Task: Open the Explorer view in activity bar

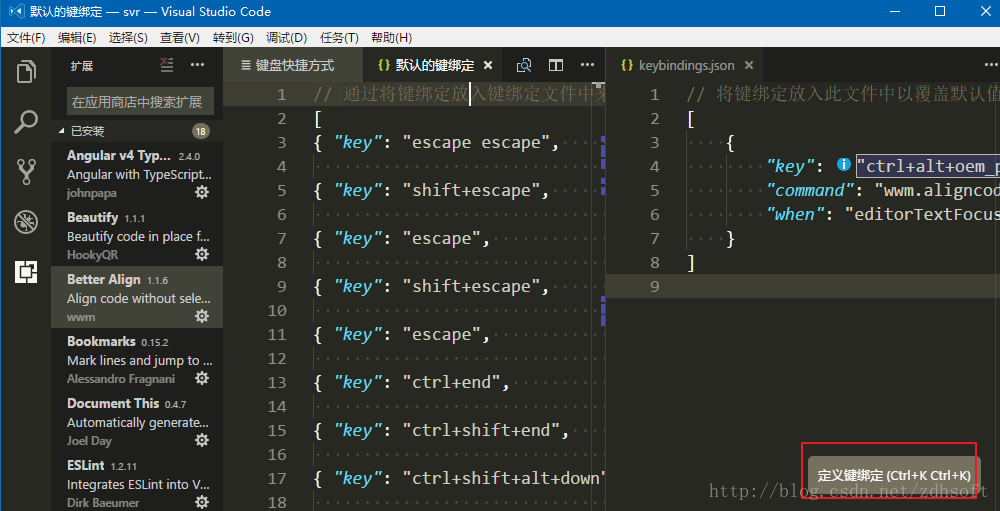Action: pyautogui.click(x=26, y=72)
